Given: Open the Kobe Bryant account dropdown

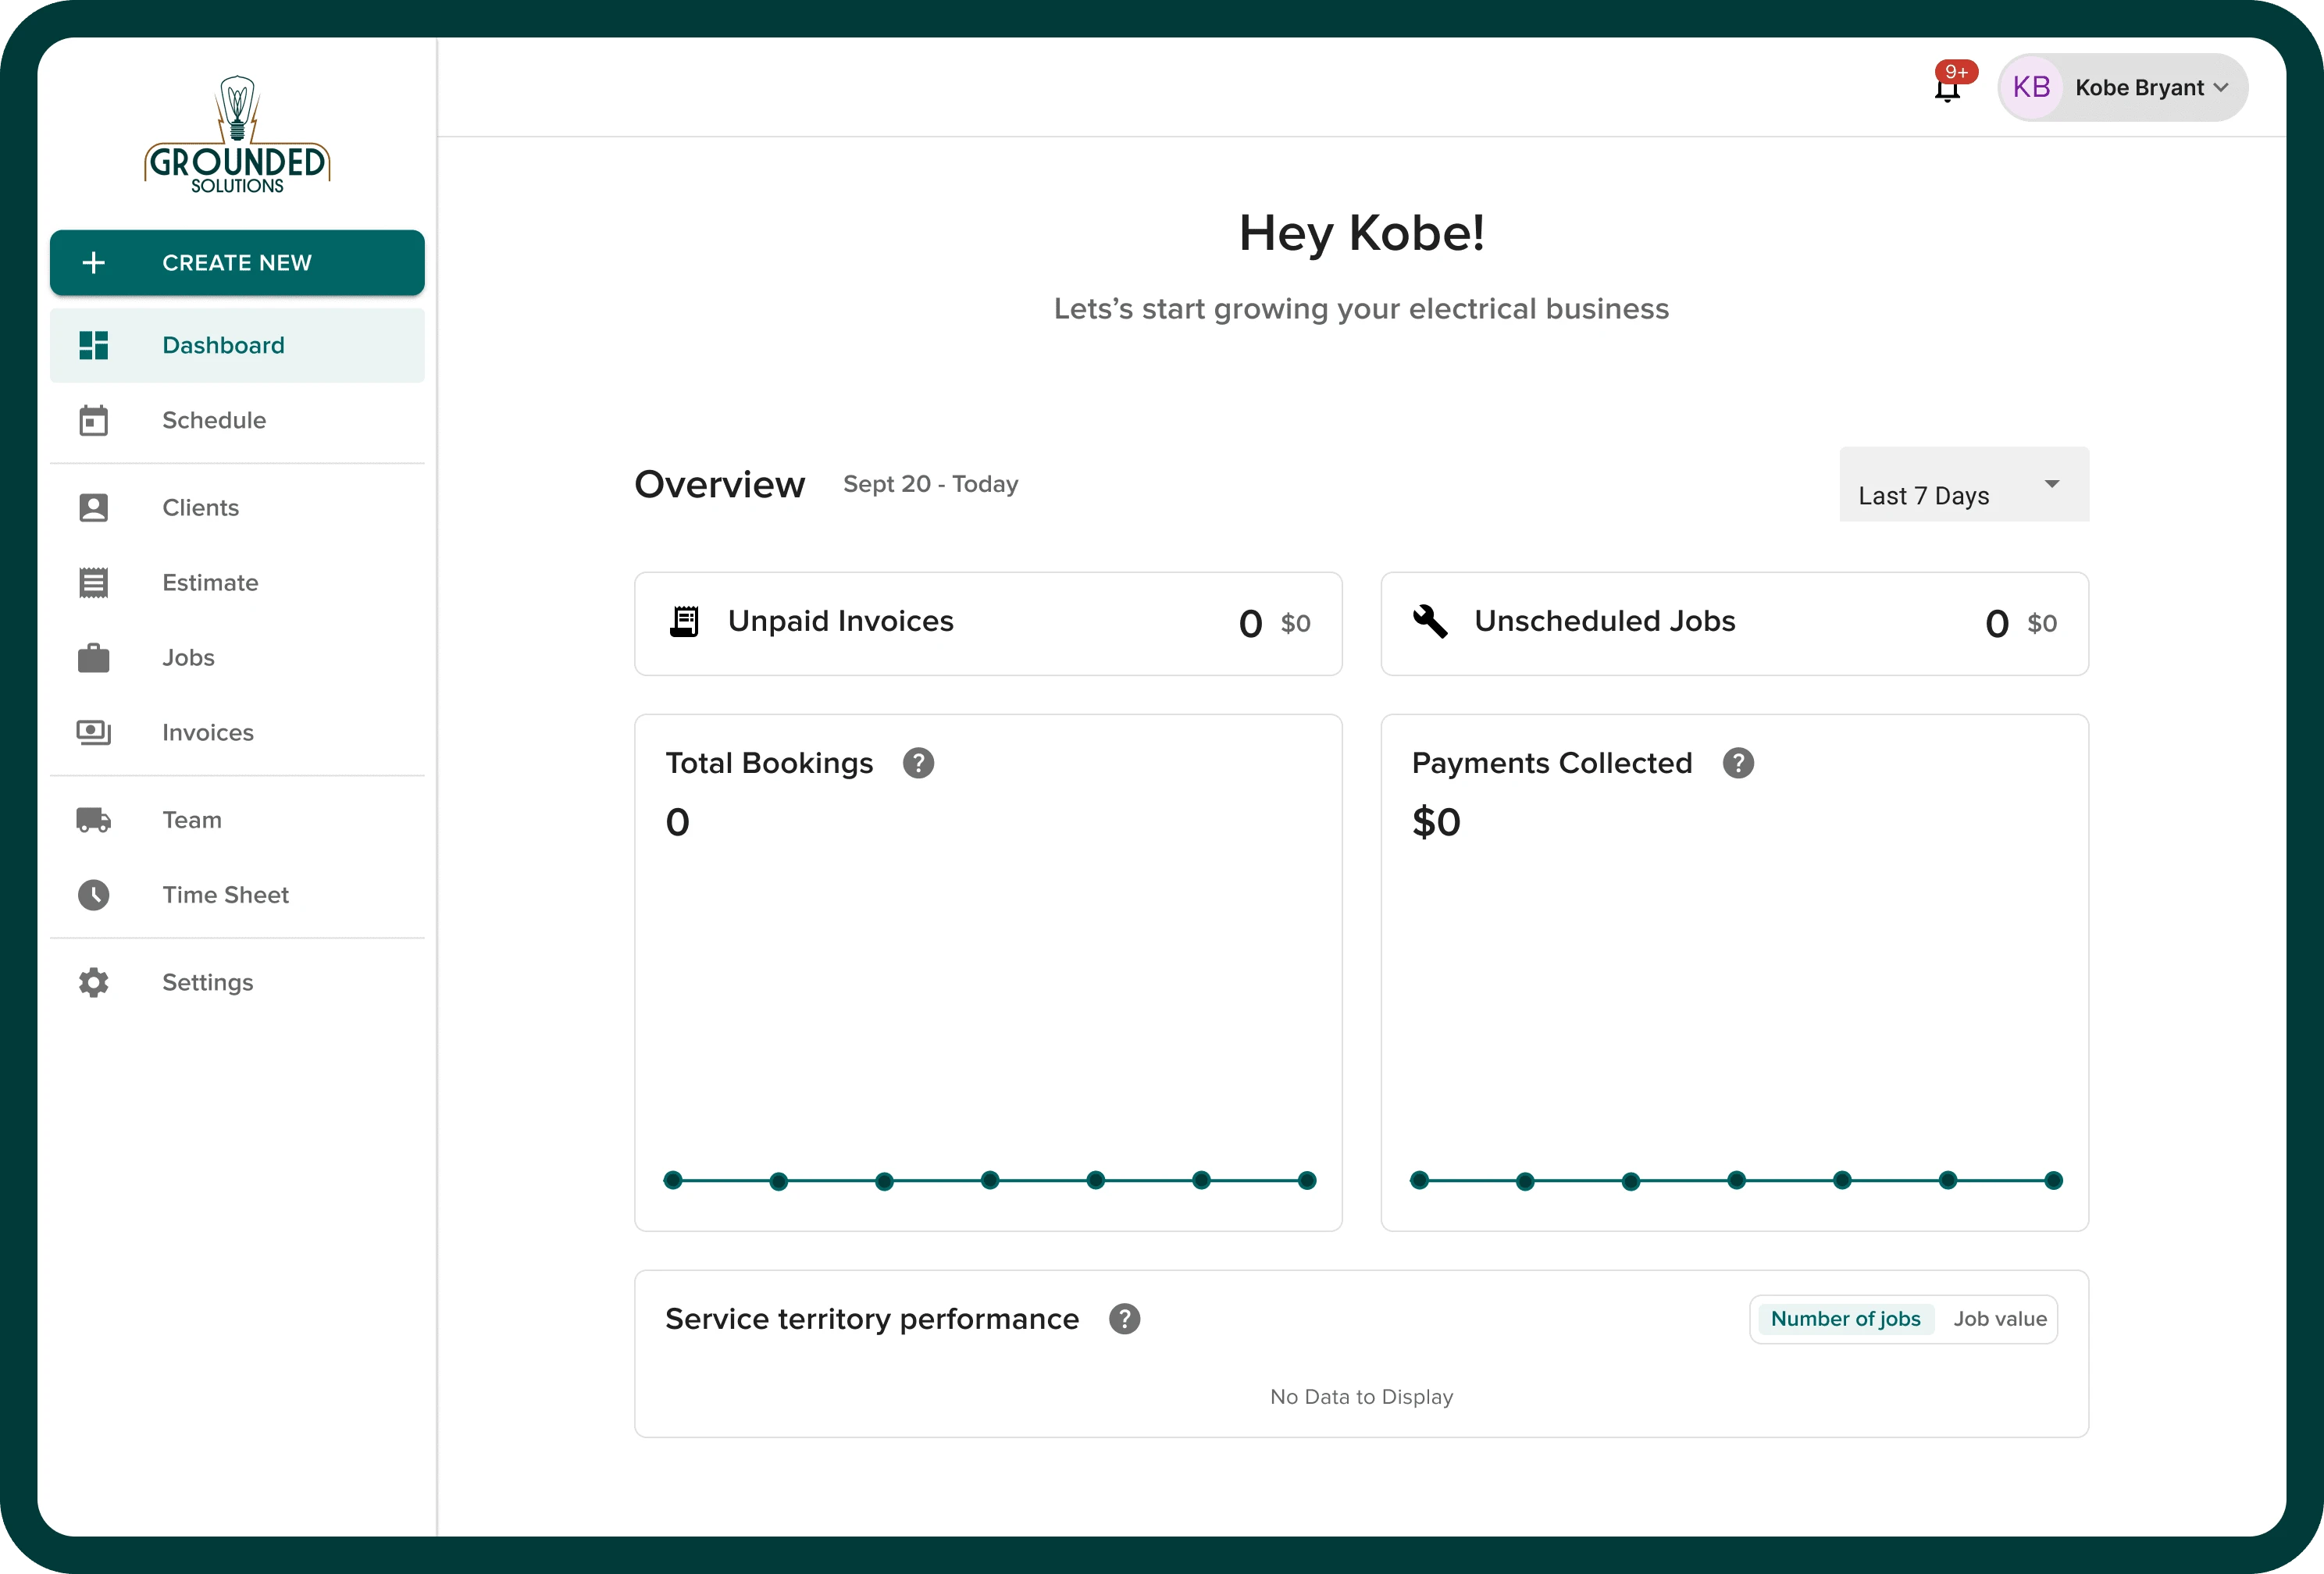Looking at the screenshot, I should point(2123,88).
